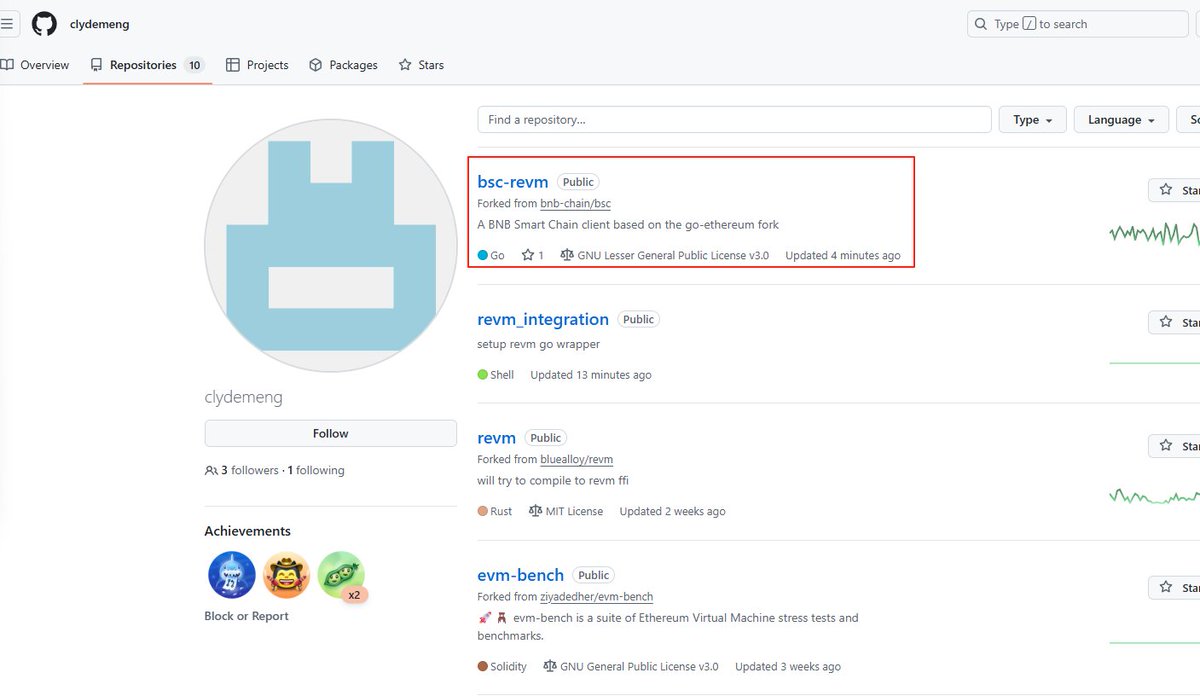Click 'Updated 2 weeks ago' text
1200x696 pixels.
(x=672, y=511)
